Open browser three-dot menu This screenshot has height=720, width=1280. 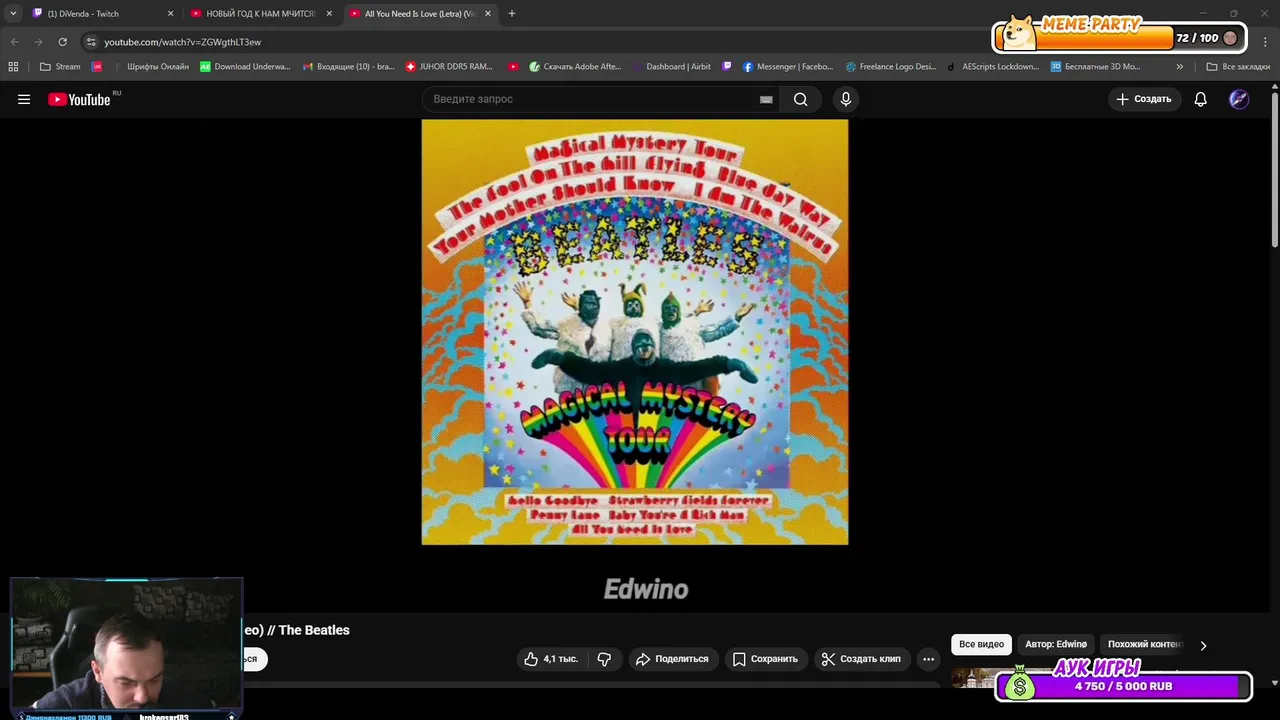[1266, 42]
